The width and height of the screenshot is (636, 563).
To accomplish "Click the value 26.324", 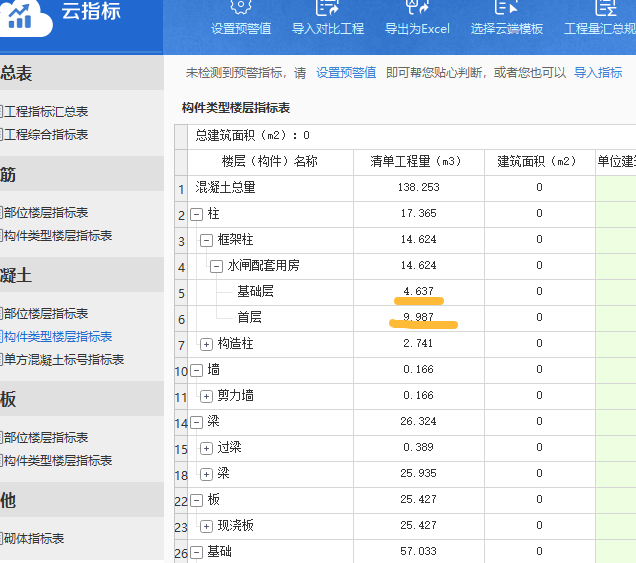I will (418, 421).
